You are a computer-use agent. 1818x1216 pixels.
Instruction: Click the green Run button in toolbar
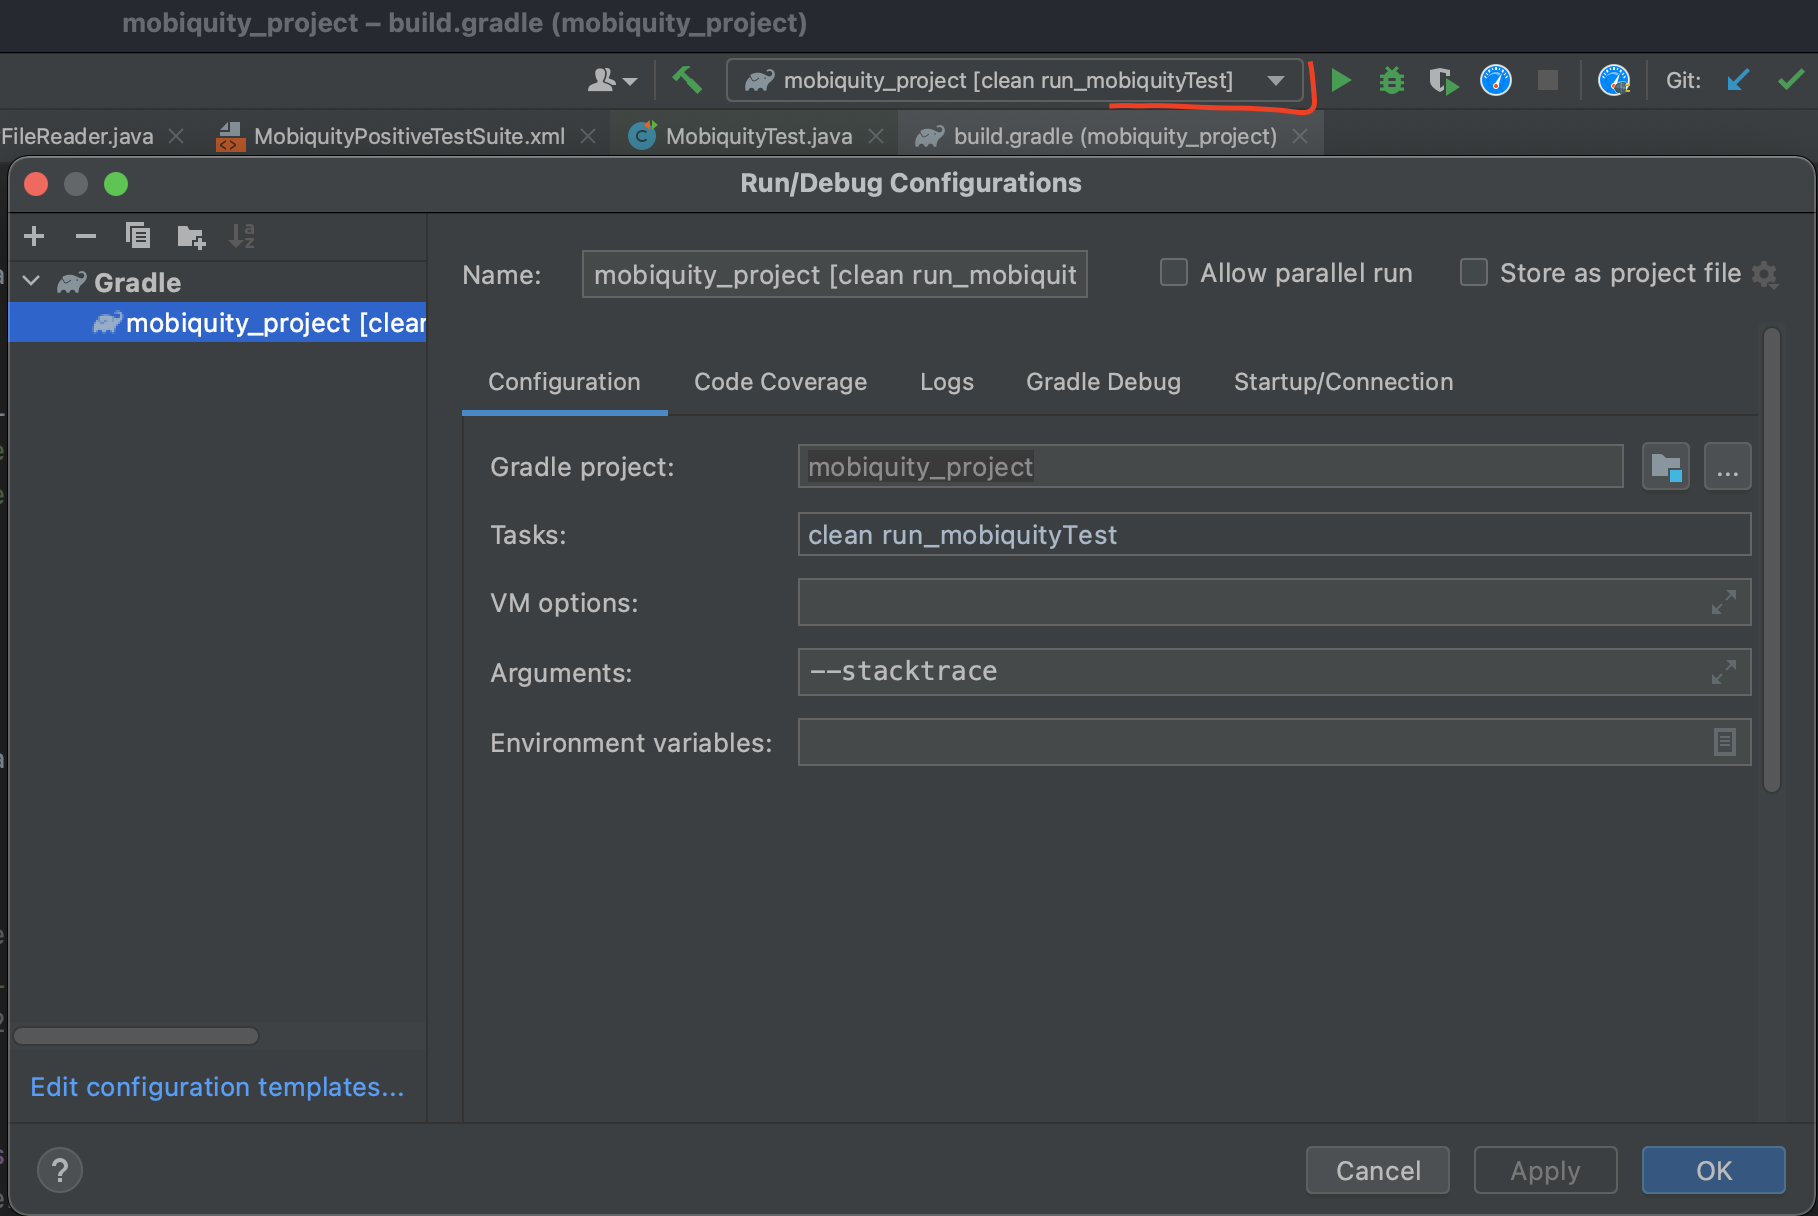1341,80
